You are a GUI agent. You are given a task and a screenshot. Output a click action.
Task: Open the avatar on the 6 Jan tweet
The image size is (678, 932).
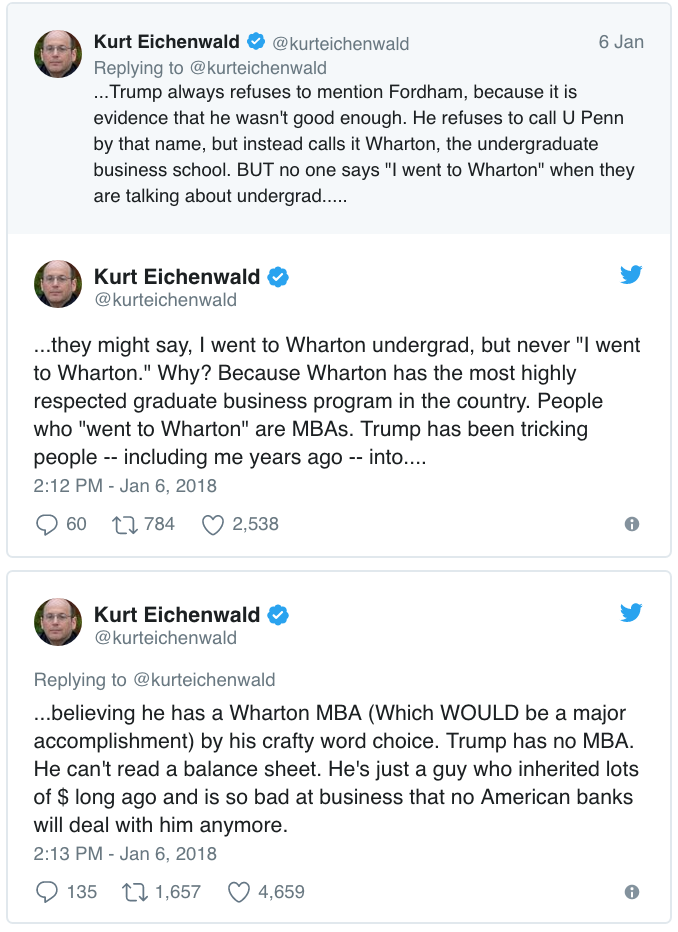[x=58, y=54]
